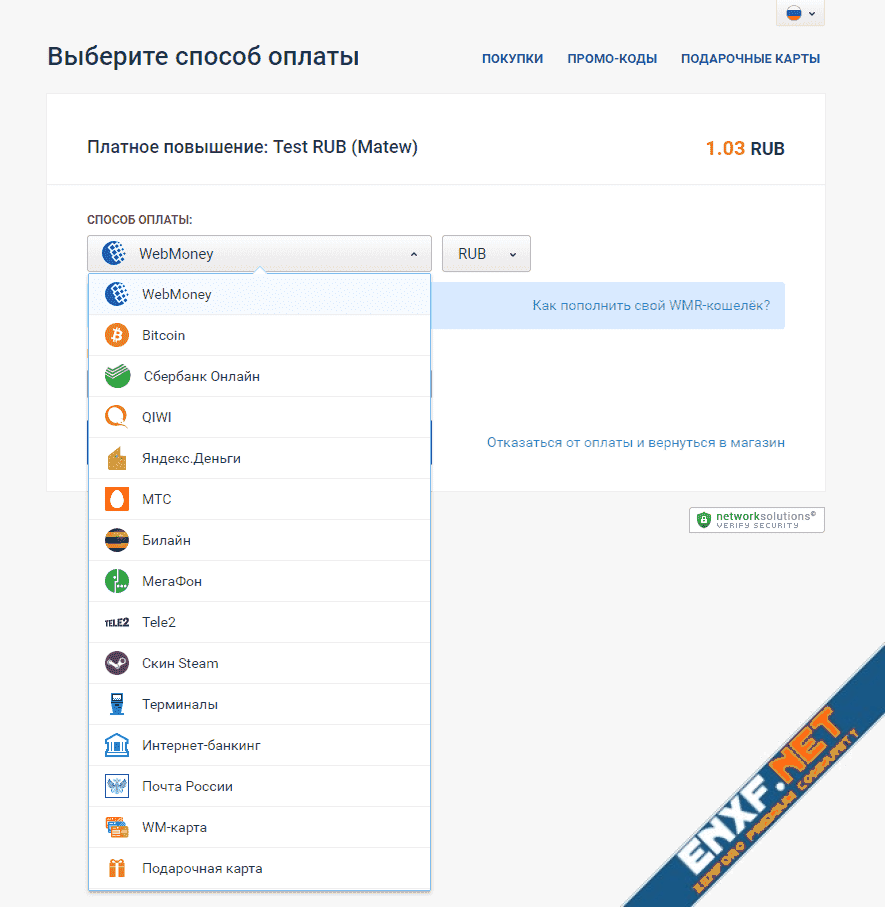Click the MTS red egg icon
Image resolution: width=885 pixels, height=907 pixels.
(117, 499)
